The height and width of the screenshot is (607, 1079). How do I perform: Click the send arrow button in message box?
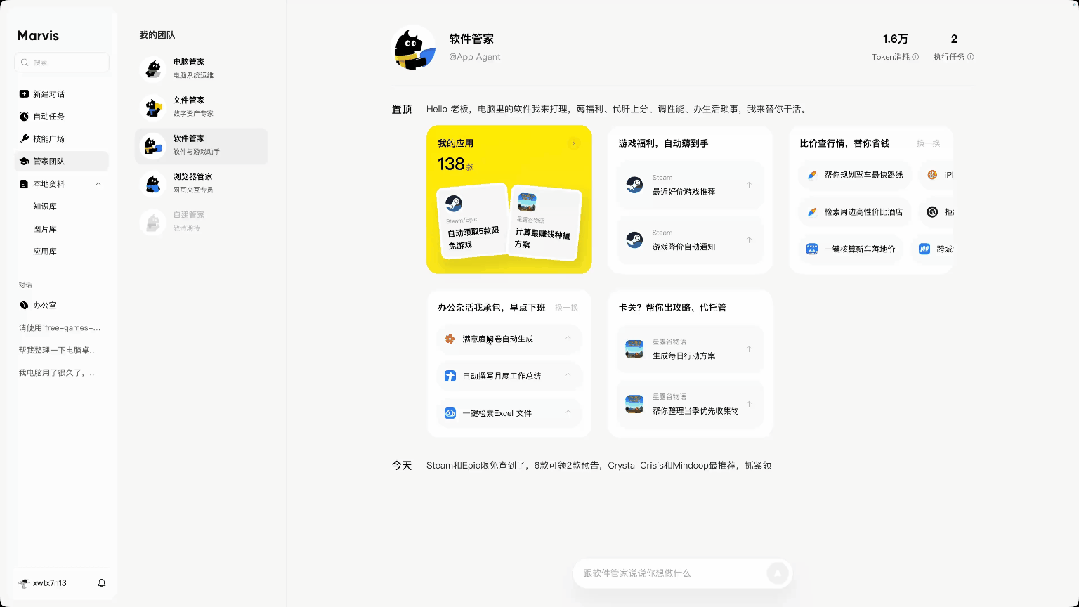tap(777, 573)
